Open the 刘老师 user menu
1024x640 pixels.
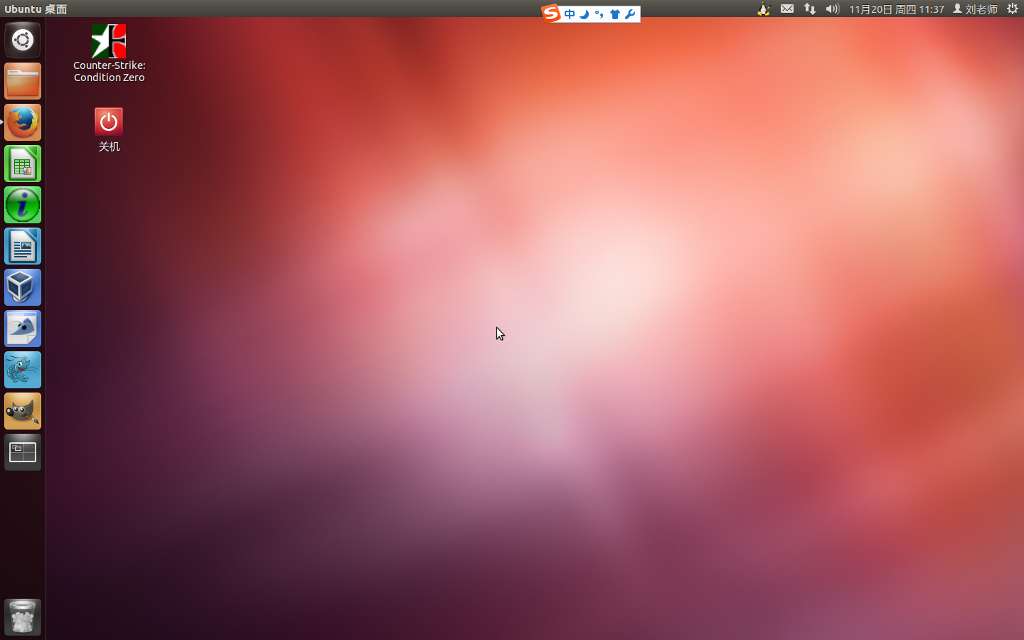975,9
